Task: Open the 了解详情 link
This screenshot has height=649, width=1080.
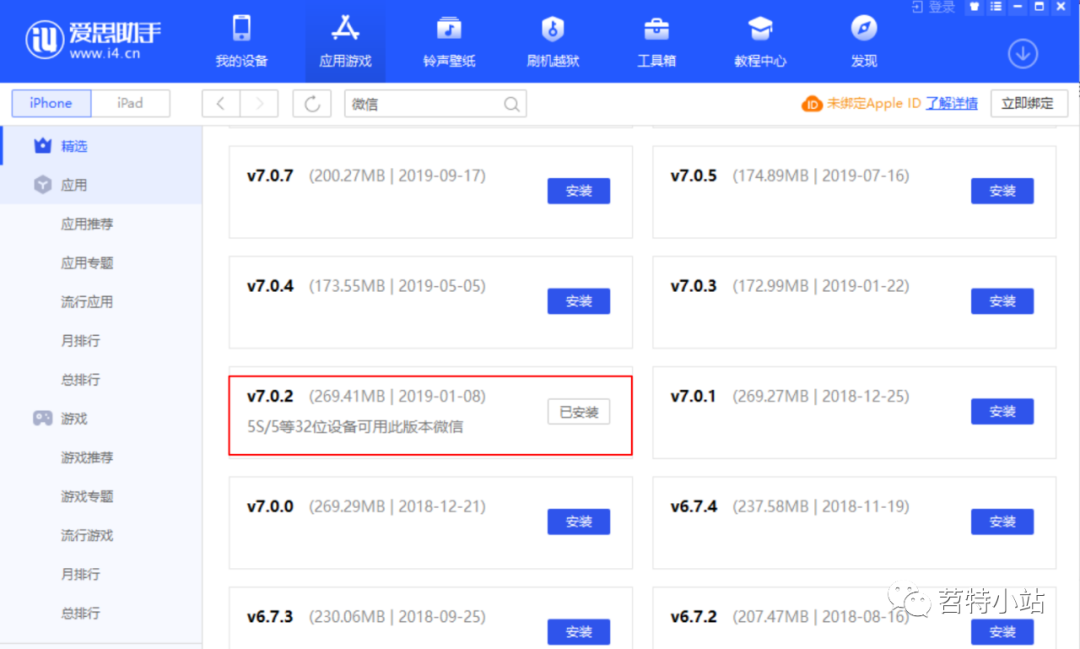Action: (x=951, y=104)
